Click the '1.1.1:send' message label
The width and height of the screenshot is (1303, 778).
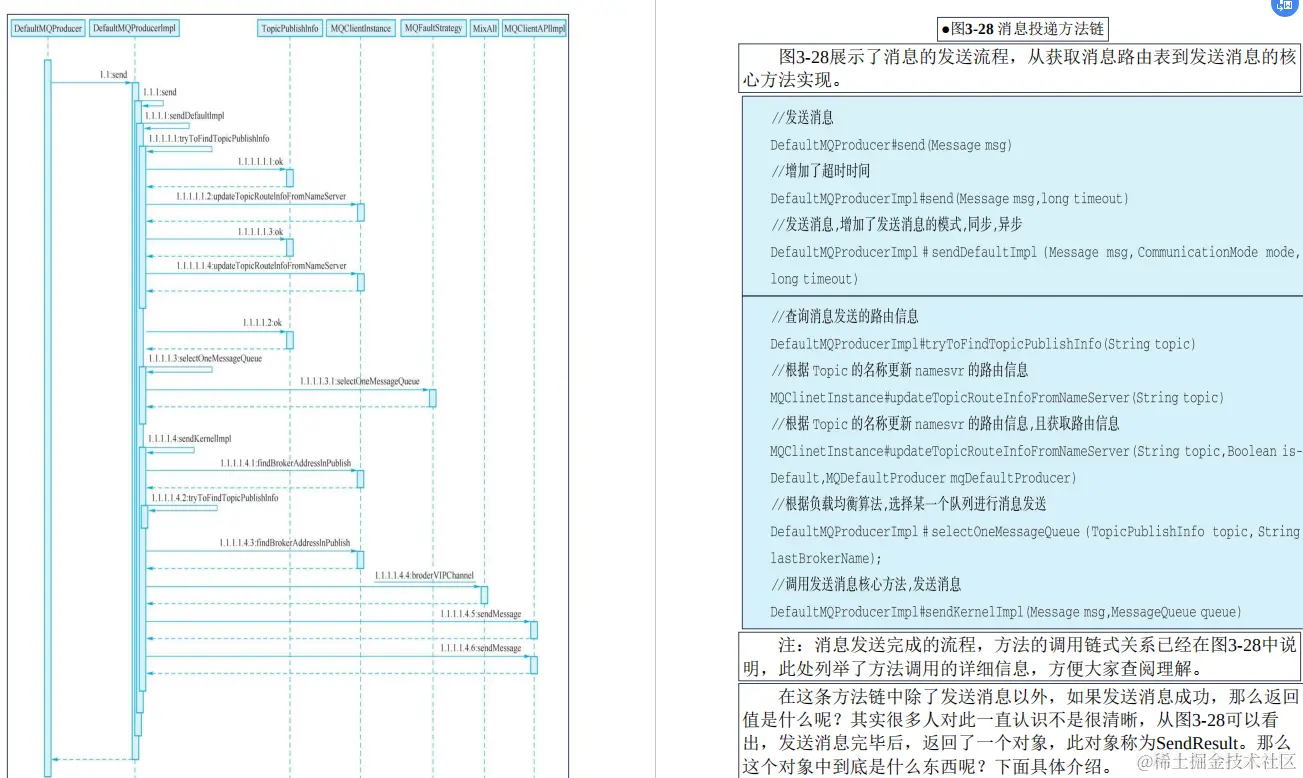point(160,92)
